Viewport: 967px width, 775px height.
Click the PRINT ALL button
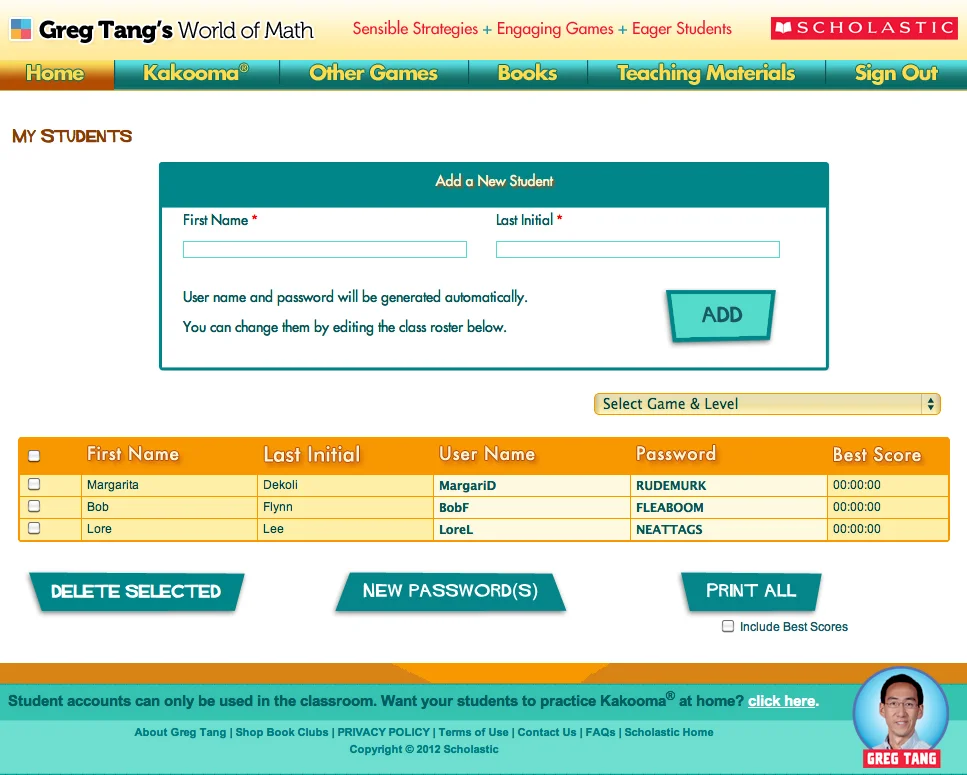point(751,591)
